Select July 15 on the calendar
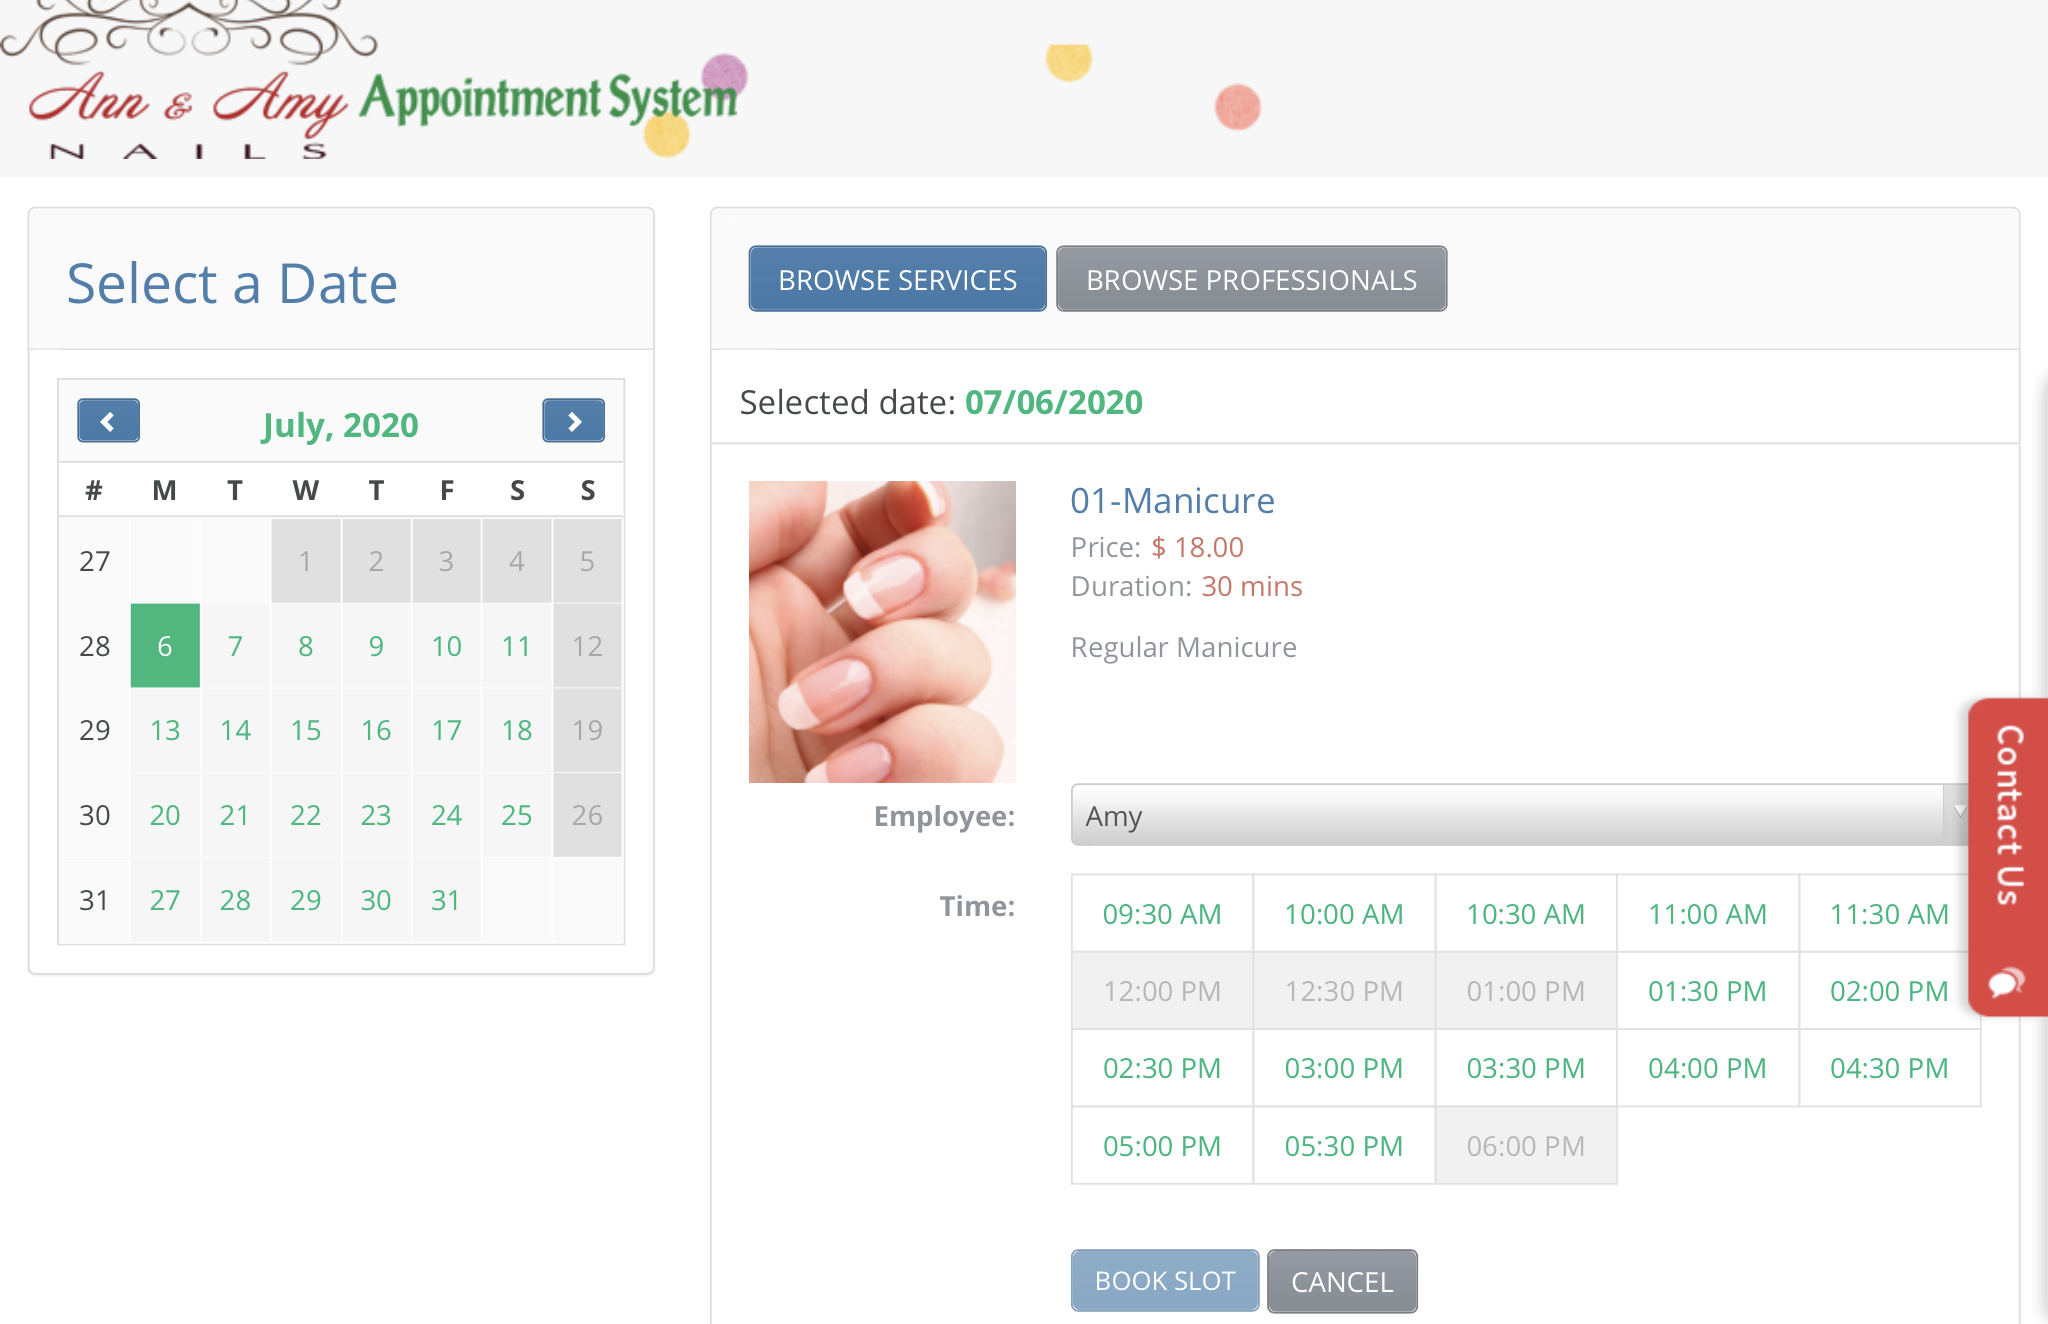This screenshot has width=2048, height=1324. coord(306,731)
